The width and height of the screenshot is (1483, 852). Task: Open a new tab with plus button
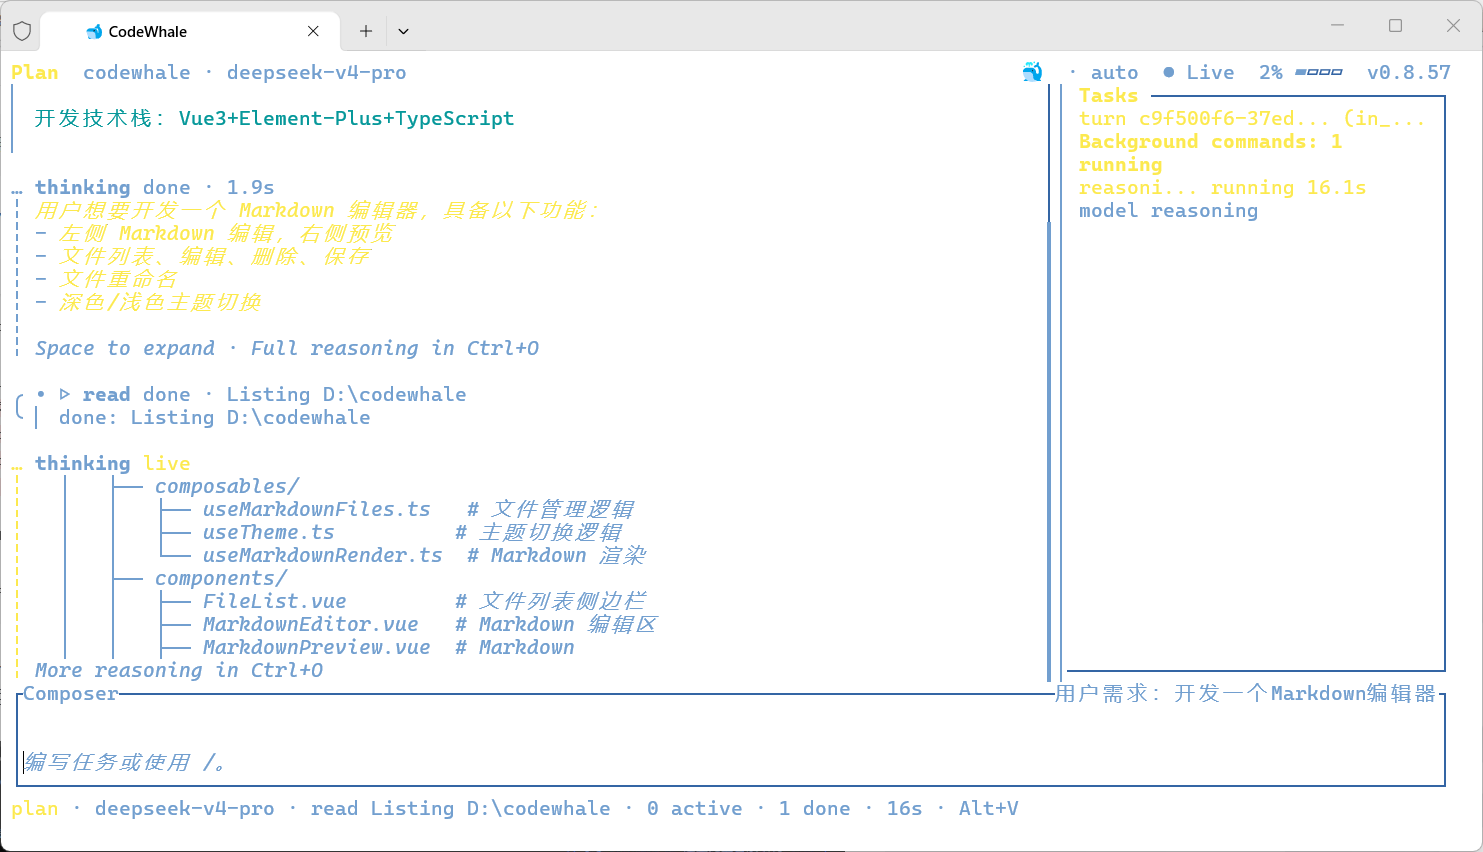366,31
